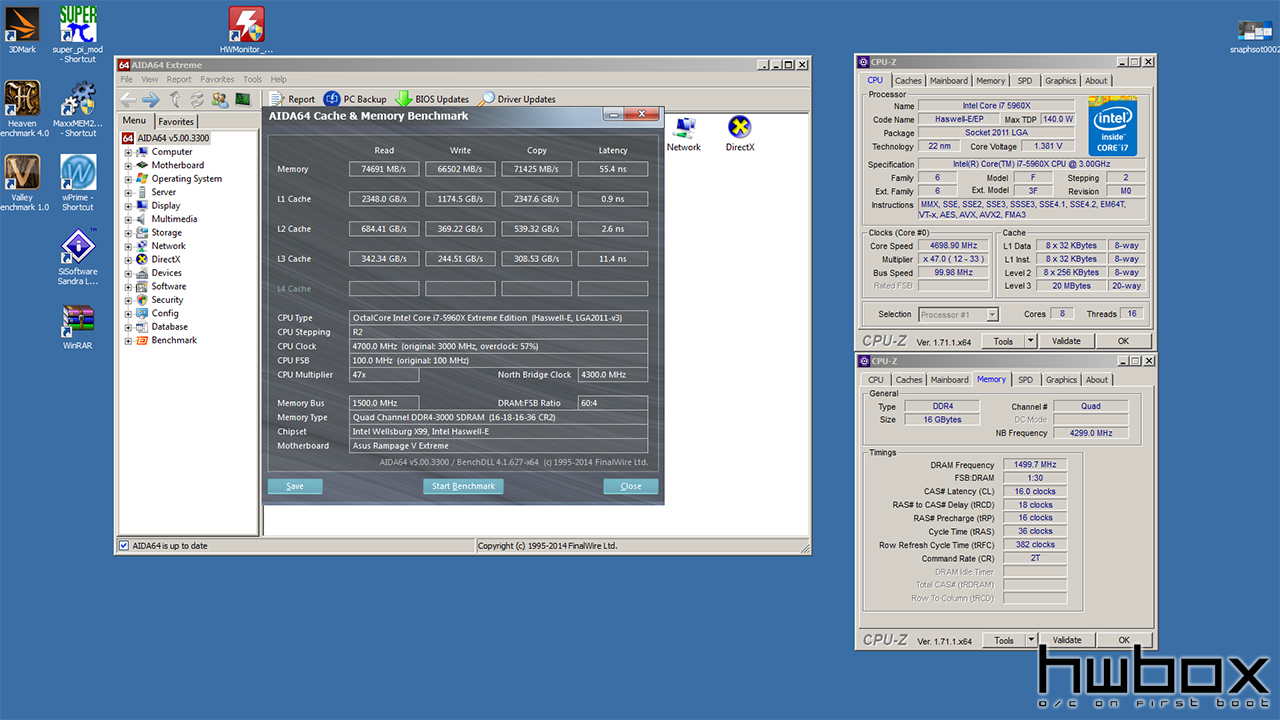This screenshot has height=720, width=1280.
Task: Toggle the AIDA64 is up to date checkbox
Action: 124,545
